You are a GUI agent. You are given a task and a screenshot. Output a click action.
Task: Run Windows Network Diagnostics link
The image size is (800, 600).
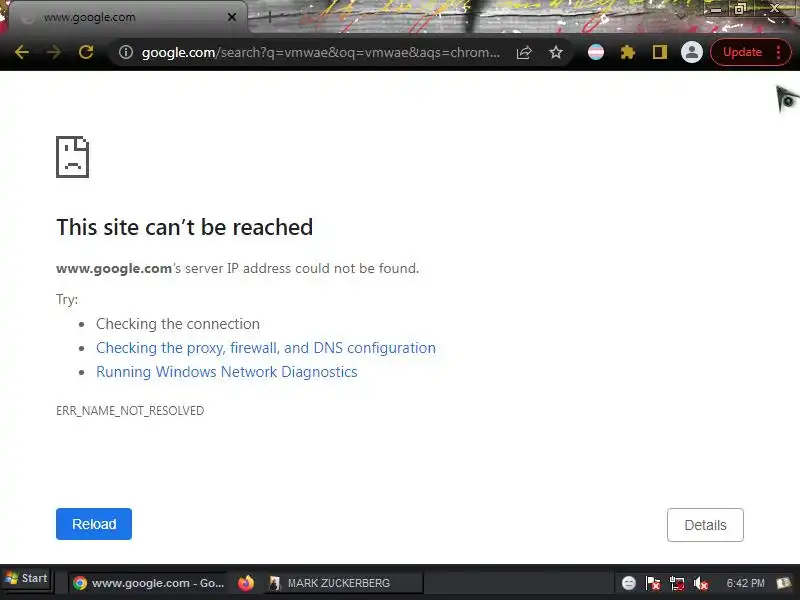pyautogui.click(x=227, y=372)
